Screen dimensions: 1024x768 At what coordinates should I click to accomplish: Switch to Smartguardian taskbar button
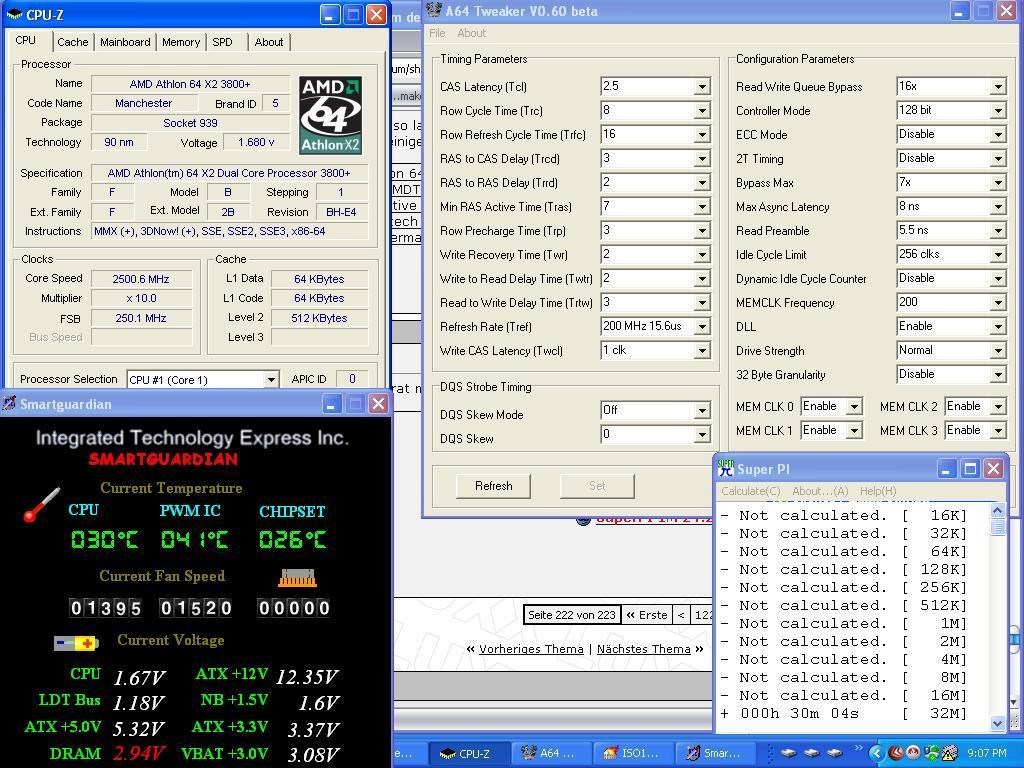(714, 753)
